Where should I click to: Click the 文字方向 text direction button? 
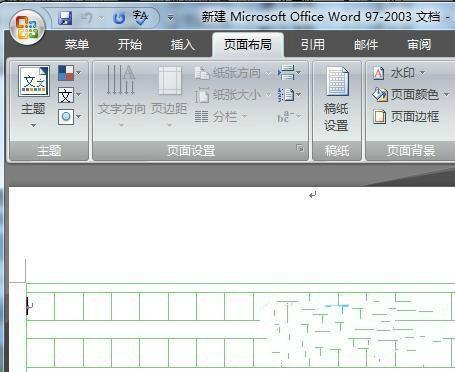pos(121,97)
